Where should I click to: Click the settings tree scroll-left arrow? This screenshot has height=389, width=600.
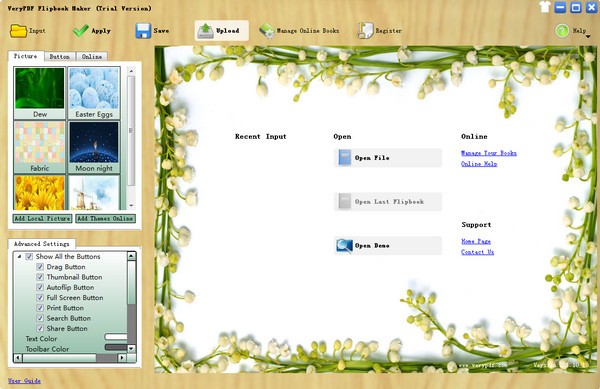(x=18, y=358)
